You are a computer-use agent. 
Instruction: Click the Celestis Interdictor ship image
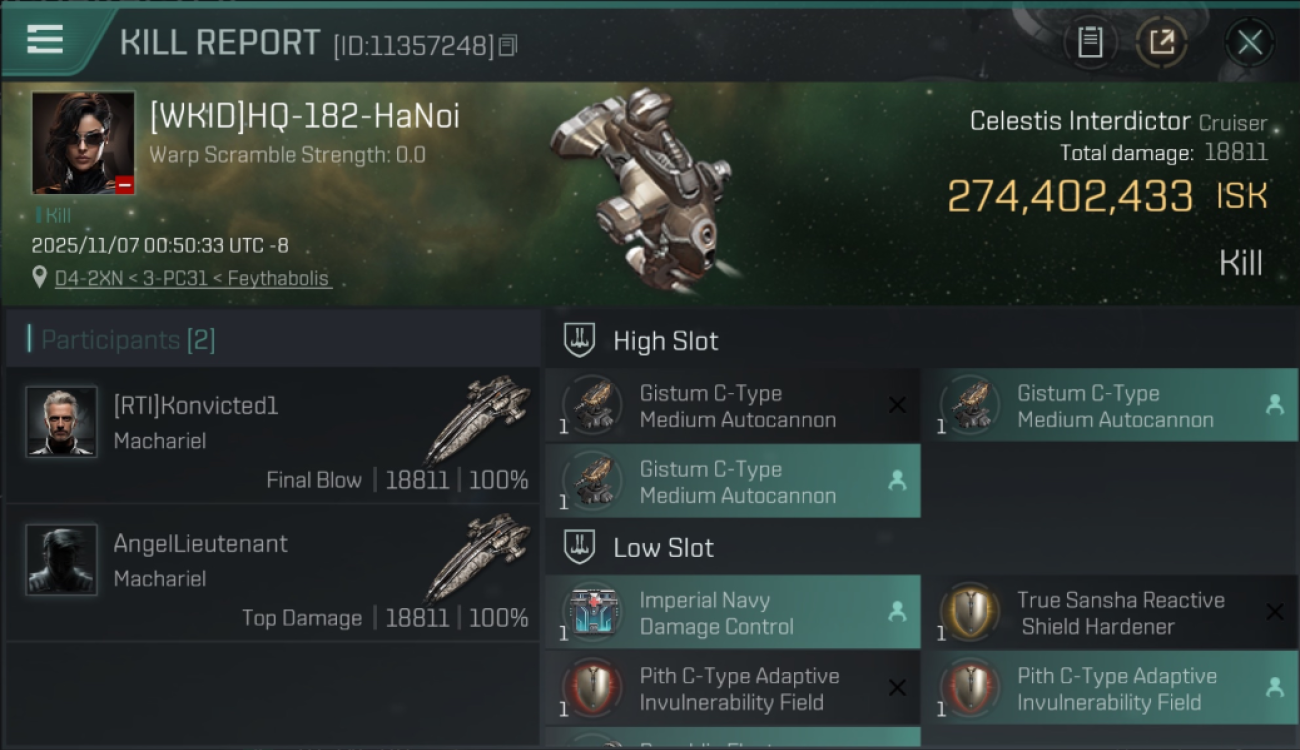pos(640,190)
